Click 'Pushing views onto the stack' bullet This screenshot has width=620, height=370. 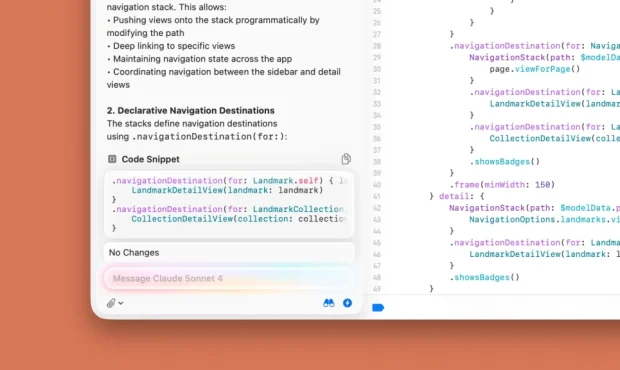(213, 26)
